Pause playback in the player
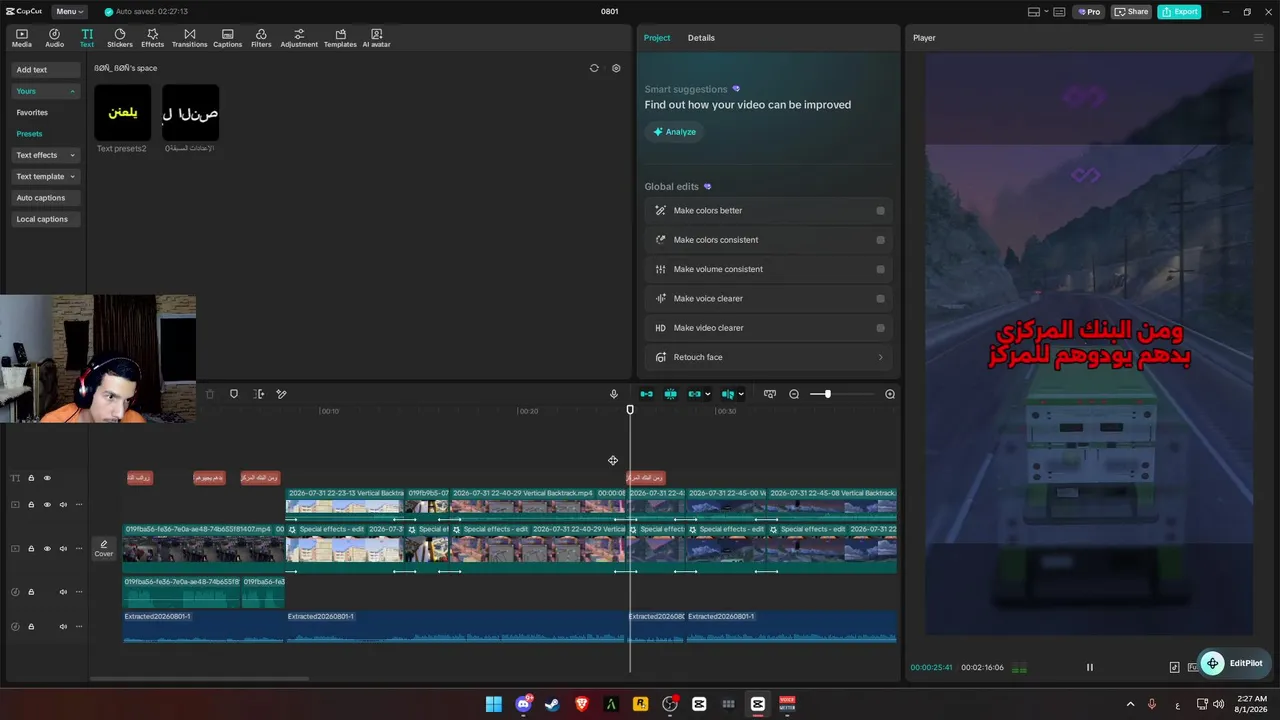The height and width of the screenshot is (720, 1280). (x=1090, y=667)
